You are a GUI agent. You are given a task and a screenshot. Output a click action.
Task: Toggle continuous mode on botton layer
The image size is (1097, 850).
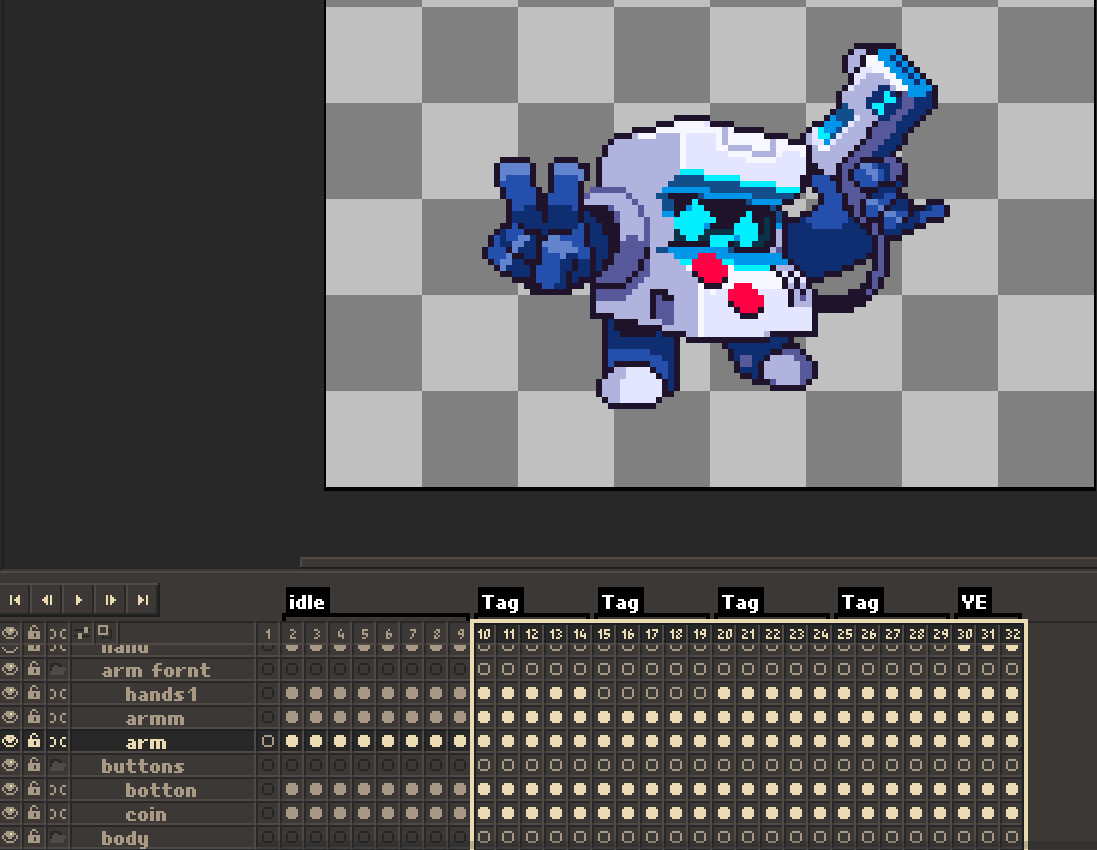[x=58, y=789]
